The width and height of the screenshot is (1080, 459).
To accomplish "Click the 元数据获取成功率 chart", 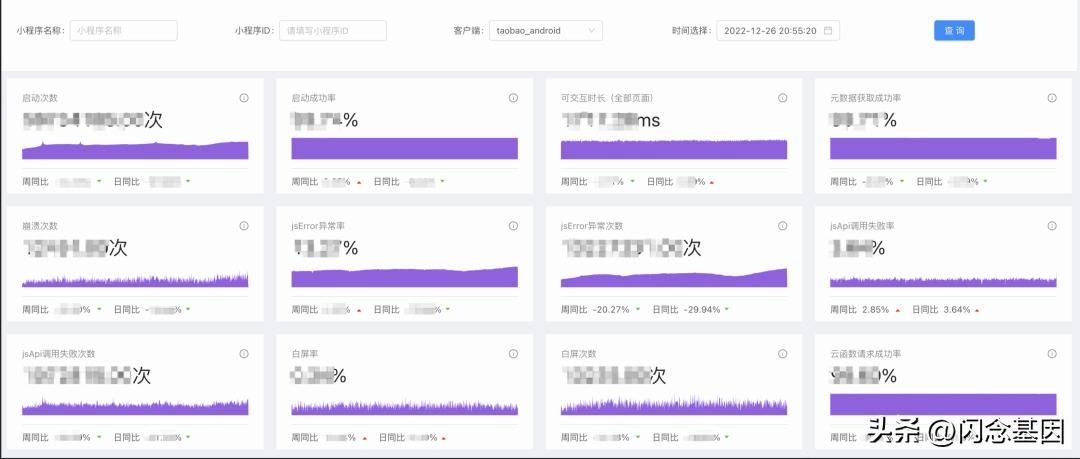I will [943, 149].
